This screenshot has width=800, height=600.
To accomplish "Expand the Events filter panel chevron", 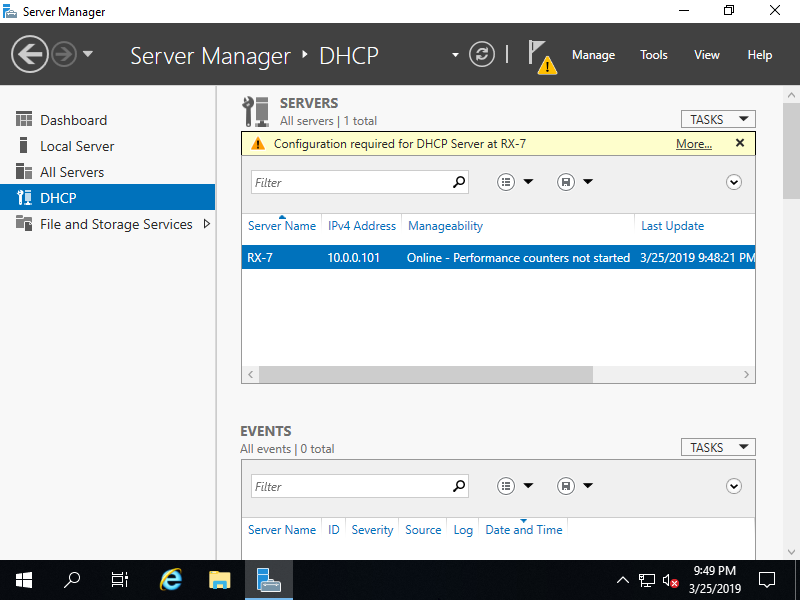I will [733, 486].
